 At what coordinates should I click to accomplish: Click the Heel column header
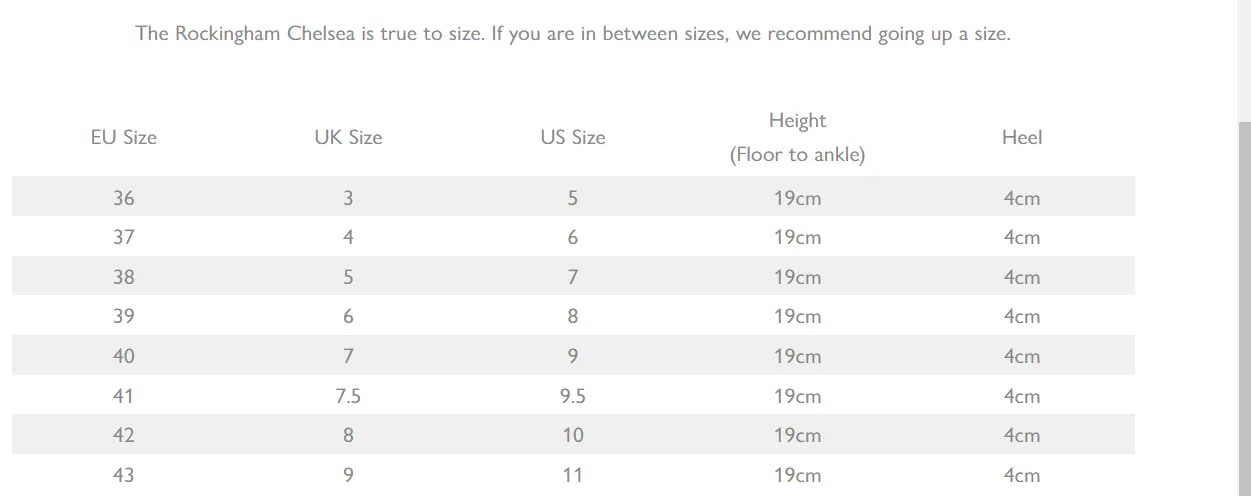pos(1022,137)
